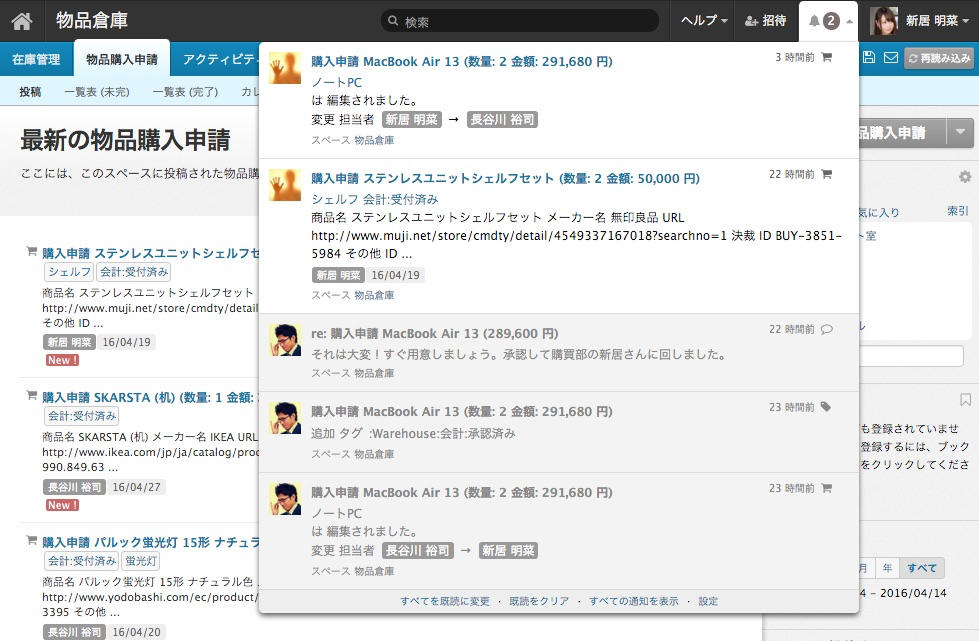979x641 pixels.
Task: Click tag icon on the tag-added notification
Action: 826,407
